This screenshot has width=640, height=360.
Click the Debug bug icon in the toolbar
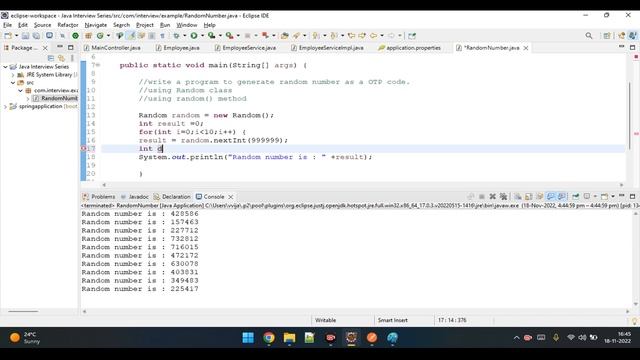pos(176,36)
